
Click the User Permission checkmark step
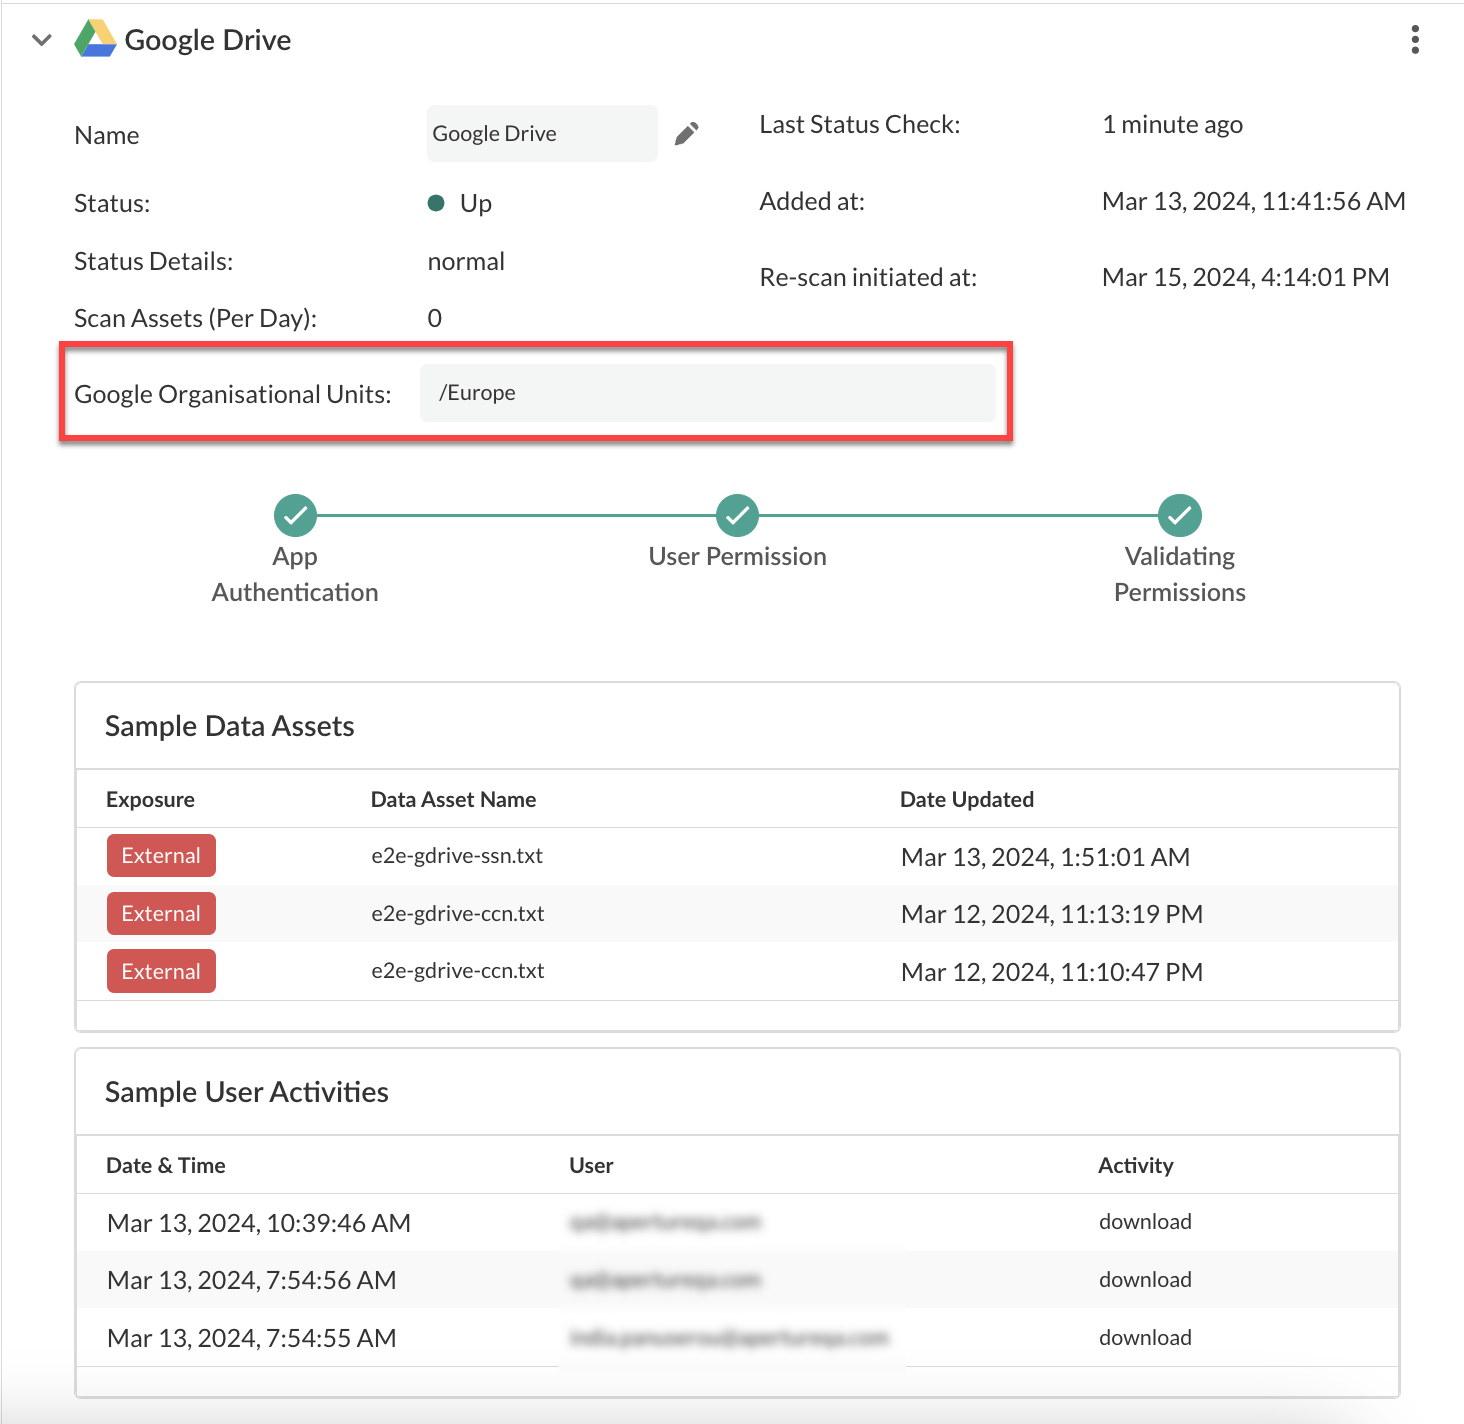tap(737, 516)
